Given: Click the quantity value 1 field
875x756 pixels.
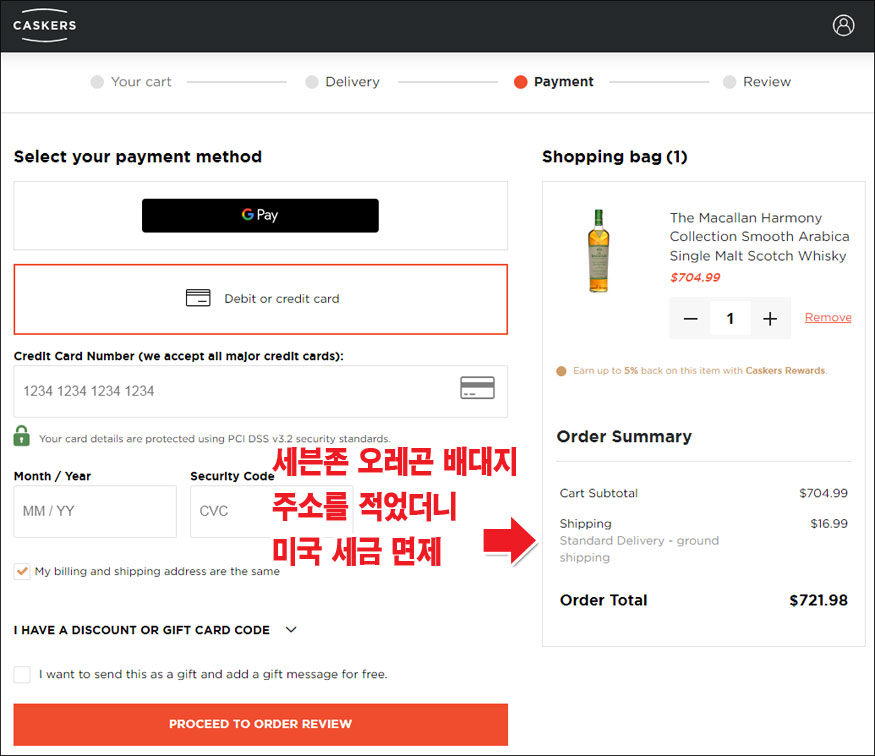Looking at the screenshot, I should coord(730,319).
